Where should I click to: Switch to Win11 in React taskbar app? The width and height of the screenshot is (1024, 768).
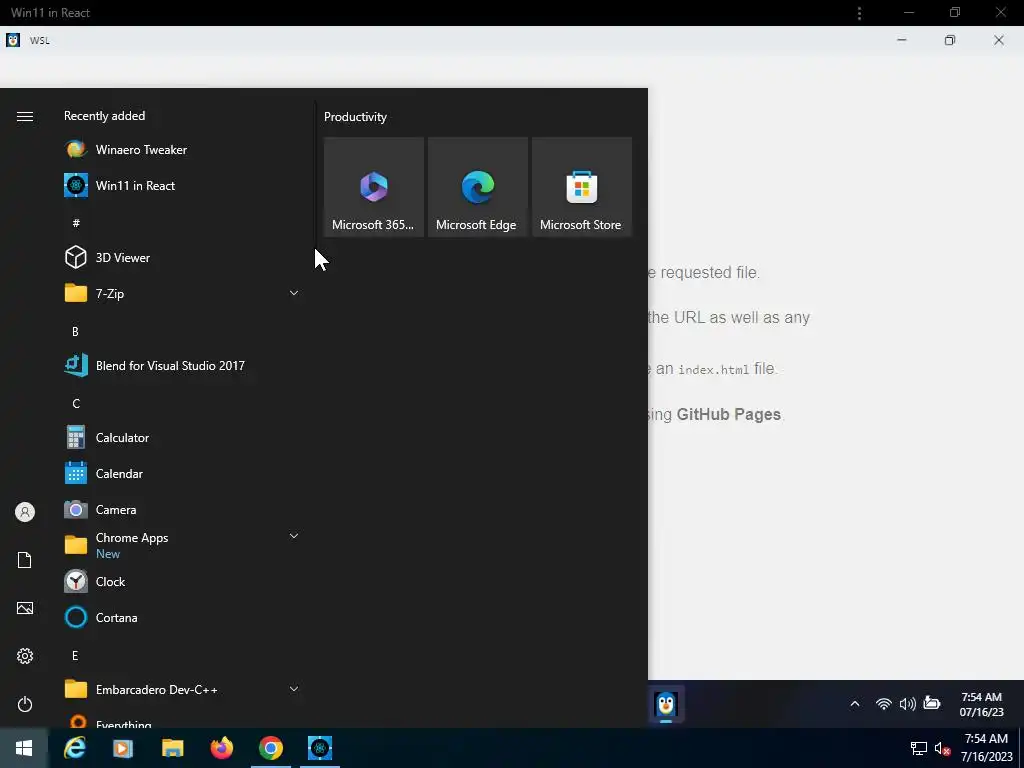[x=320, y=748]
